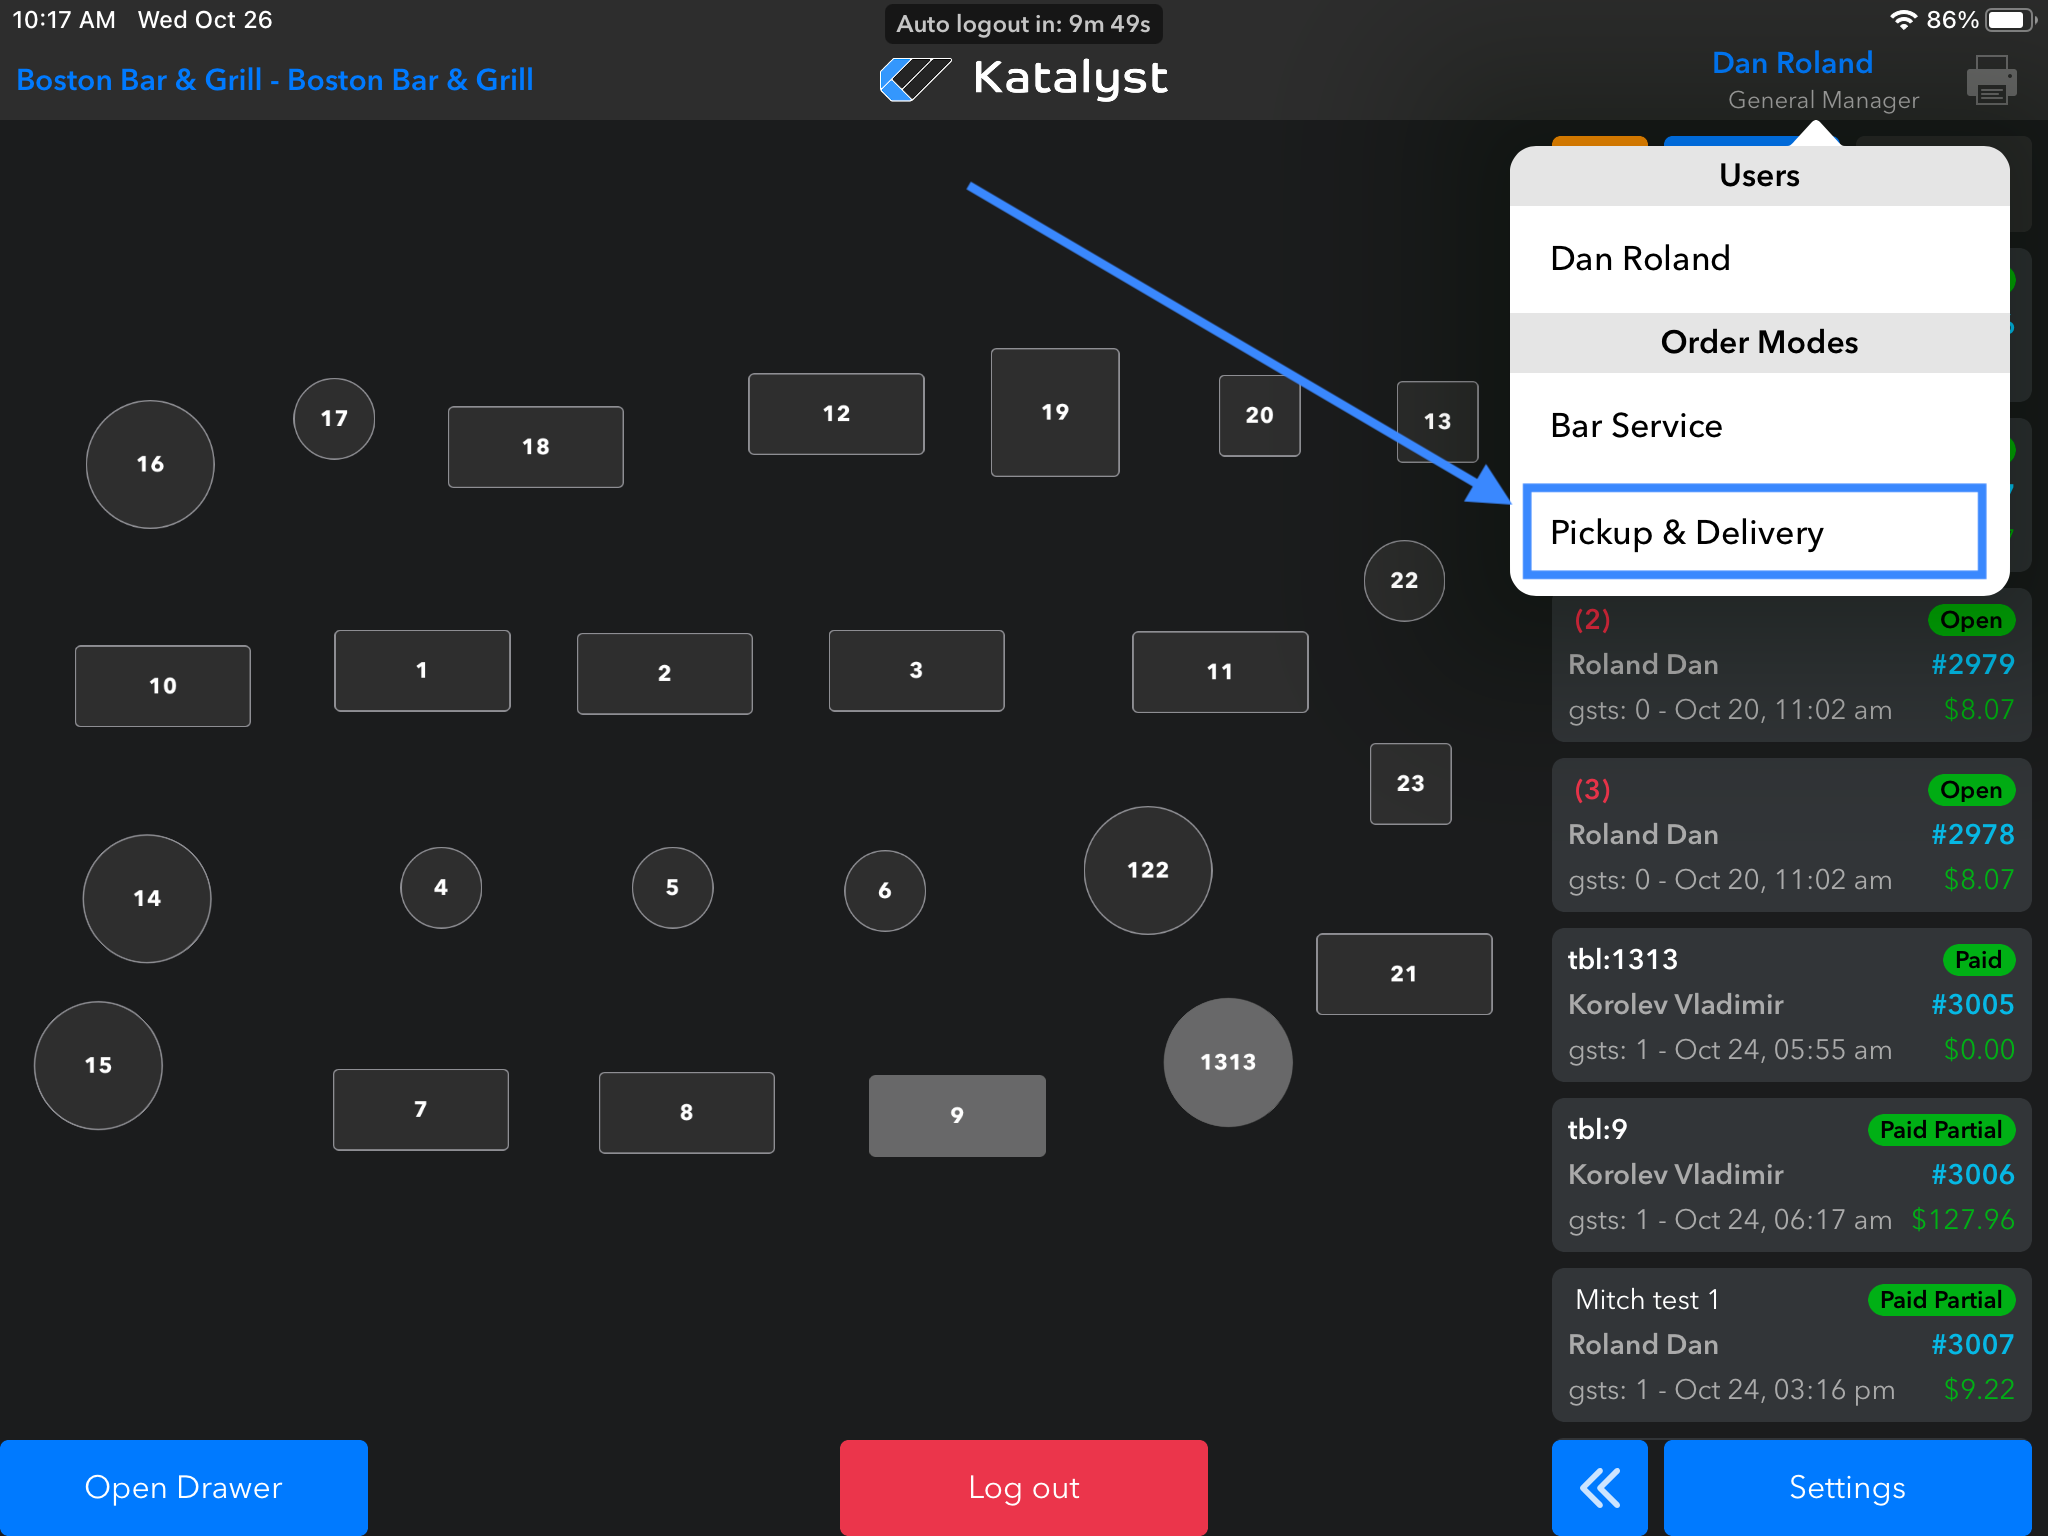Tap the printer icon in header
This screenshot has height=1536, width=2048.
[x=1991, y=80]
